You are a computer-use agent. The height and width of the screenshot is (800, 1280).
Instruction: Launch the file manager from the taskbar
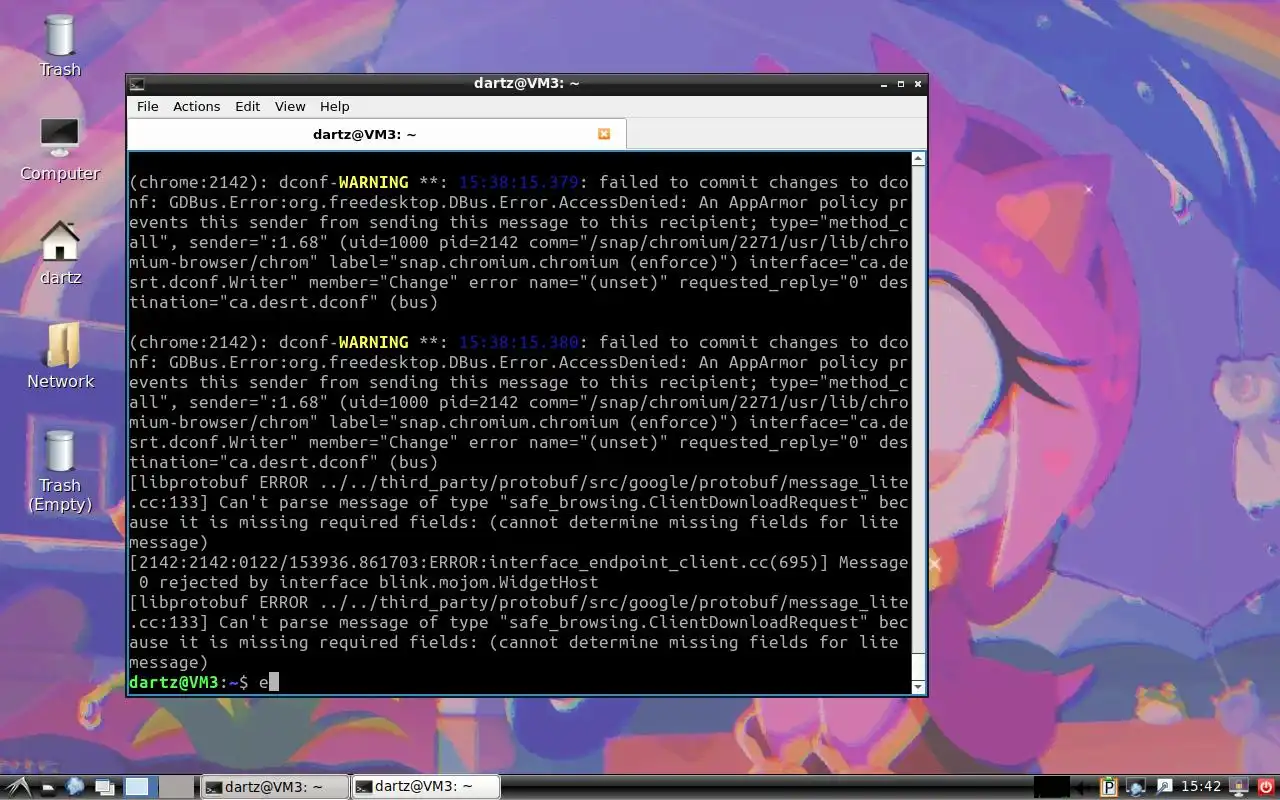47,787
